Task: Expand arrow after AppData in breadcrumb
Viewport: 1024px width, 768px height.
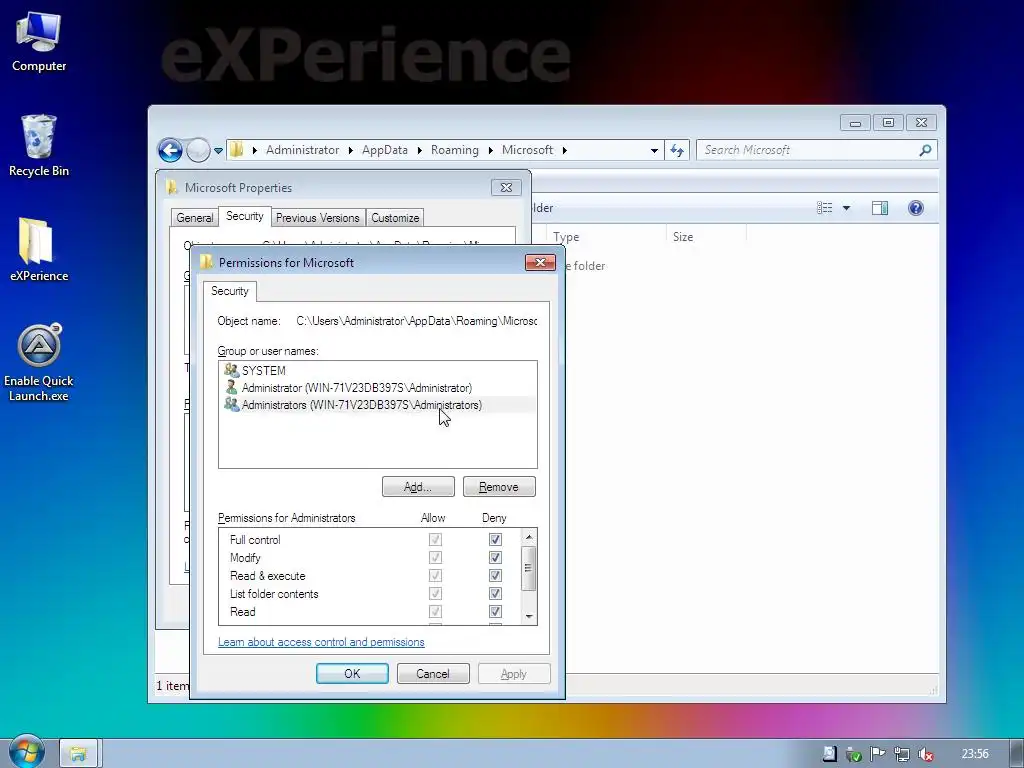Action: click(419, 150)
